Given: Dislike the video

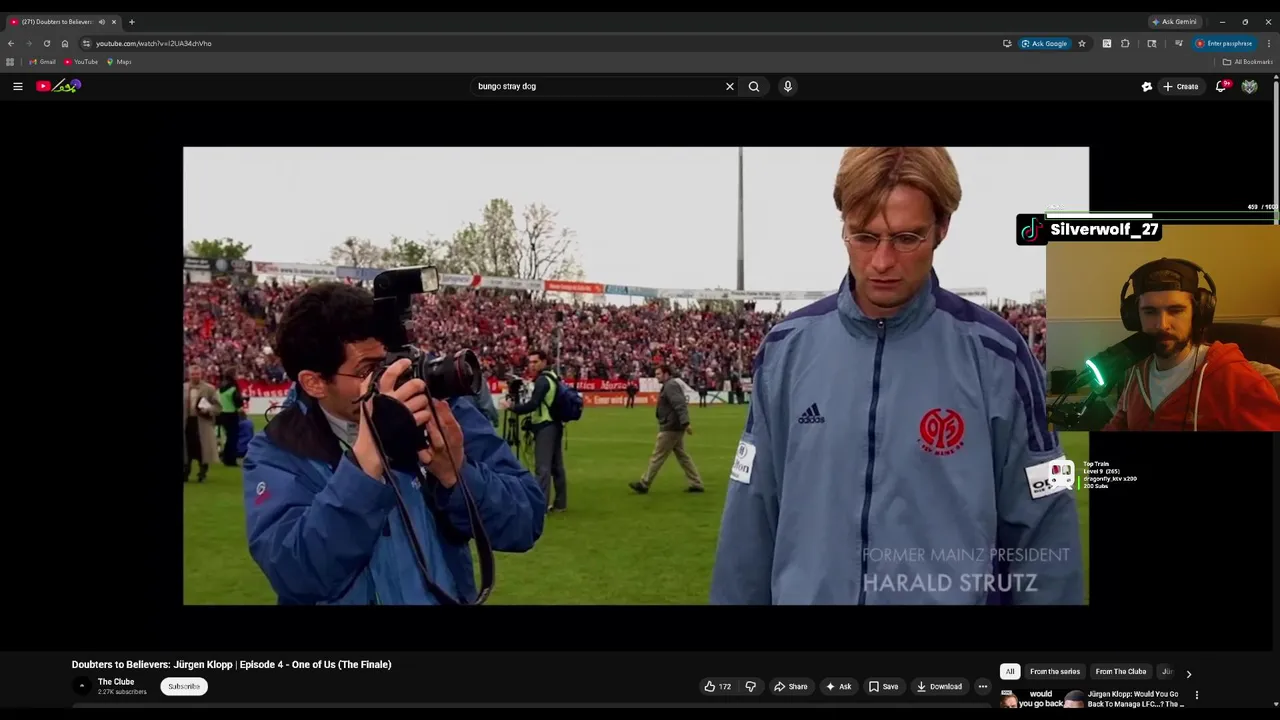Looking at the screenshot, I should click(751, 686).
